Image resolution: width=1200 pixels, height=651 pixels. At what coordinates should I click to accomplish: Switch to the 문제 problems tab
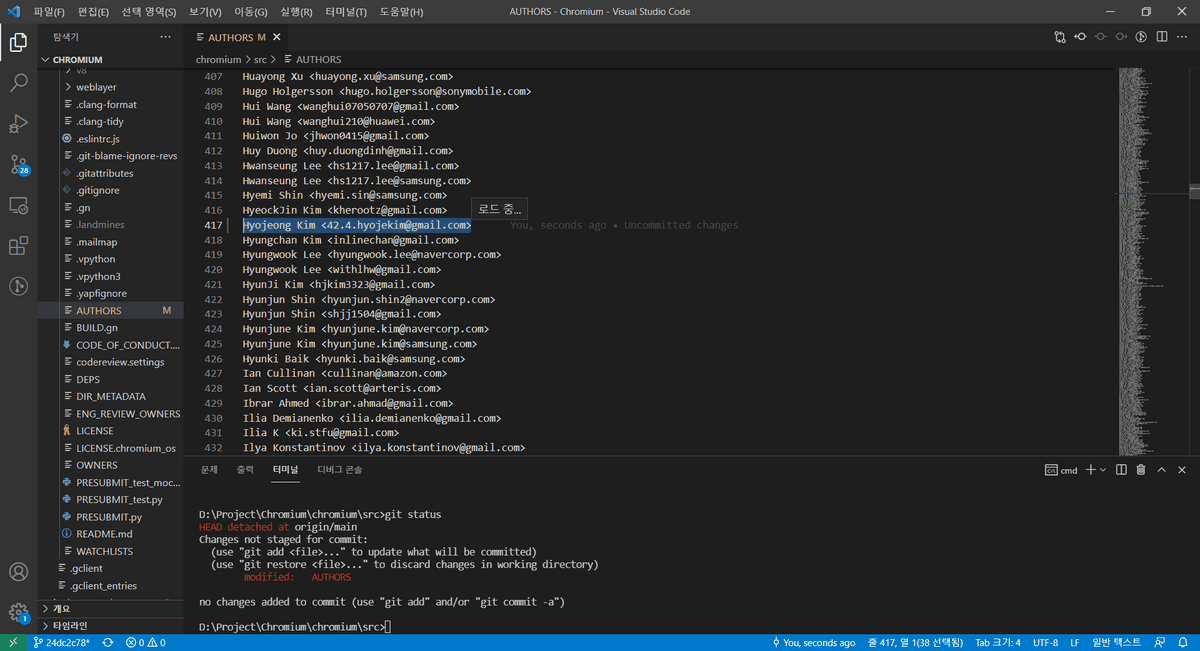click(x=209, y=469)
